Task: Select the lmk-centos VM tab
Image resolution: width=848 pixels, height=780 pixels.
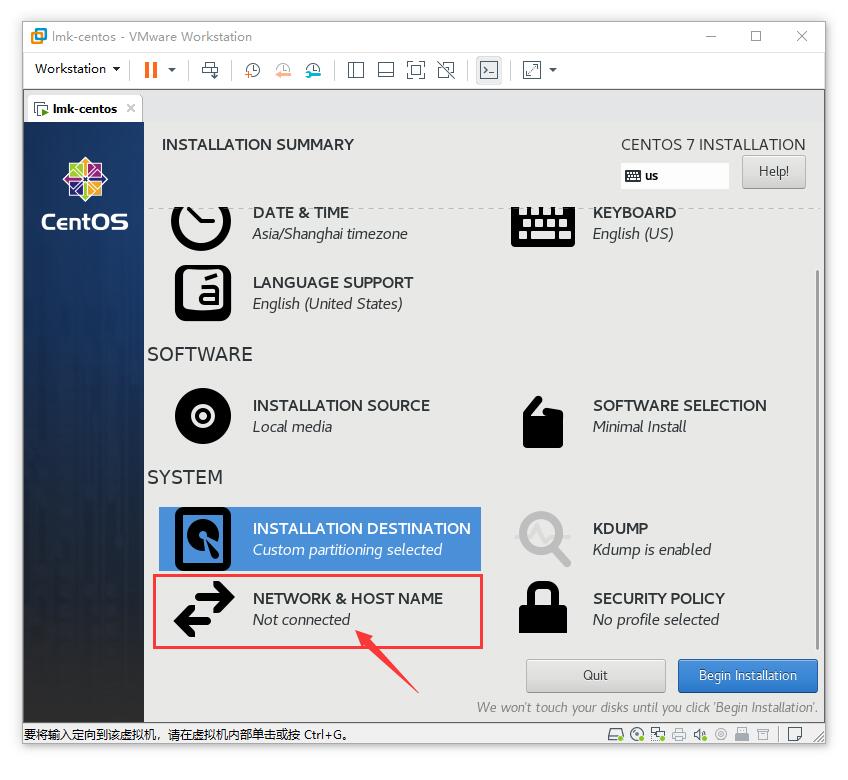Action: coord(84,109)
